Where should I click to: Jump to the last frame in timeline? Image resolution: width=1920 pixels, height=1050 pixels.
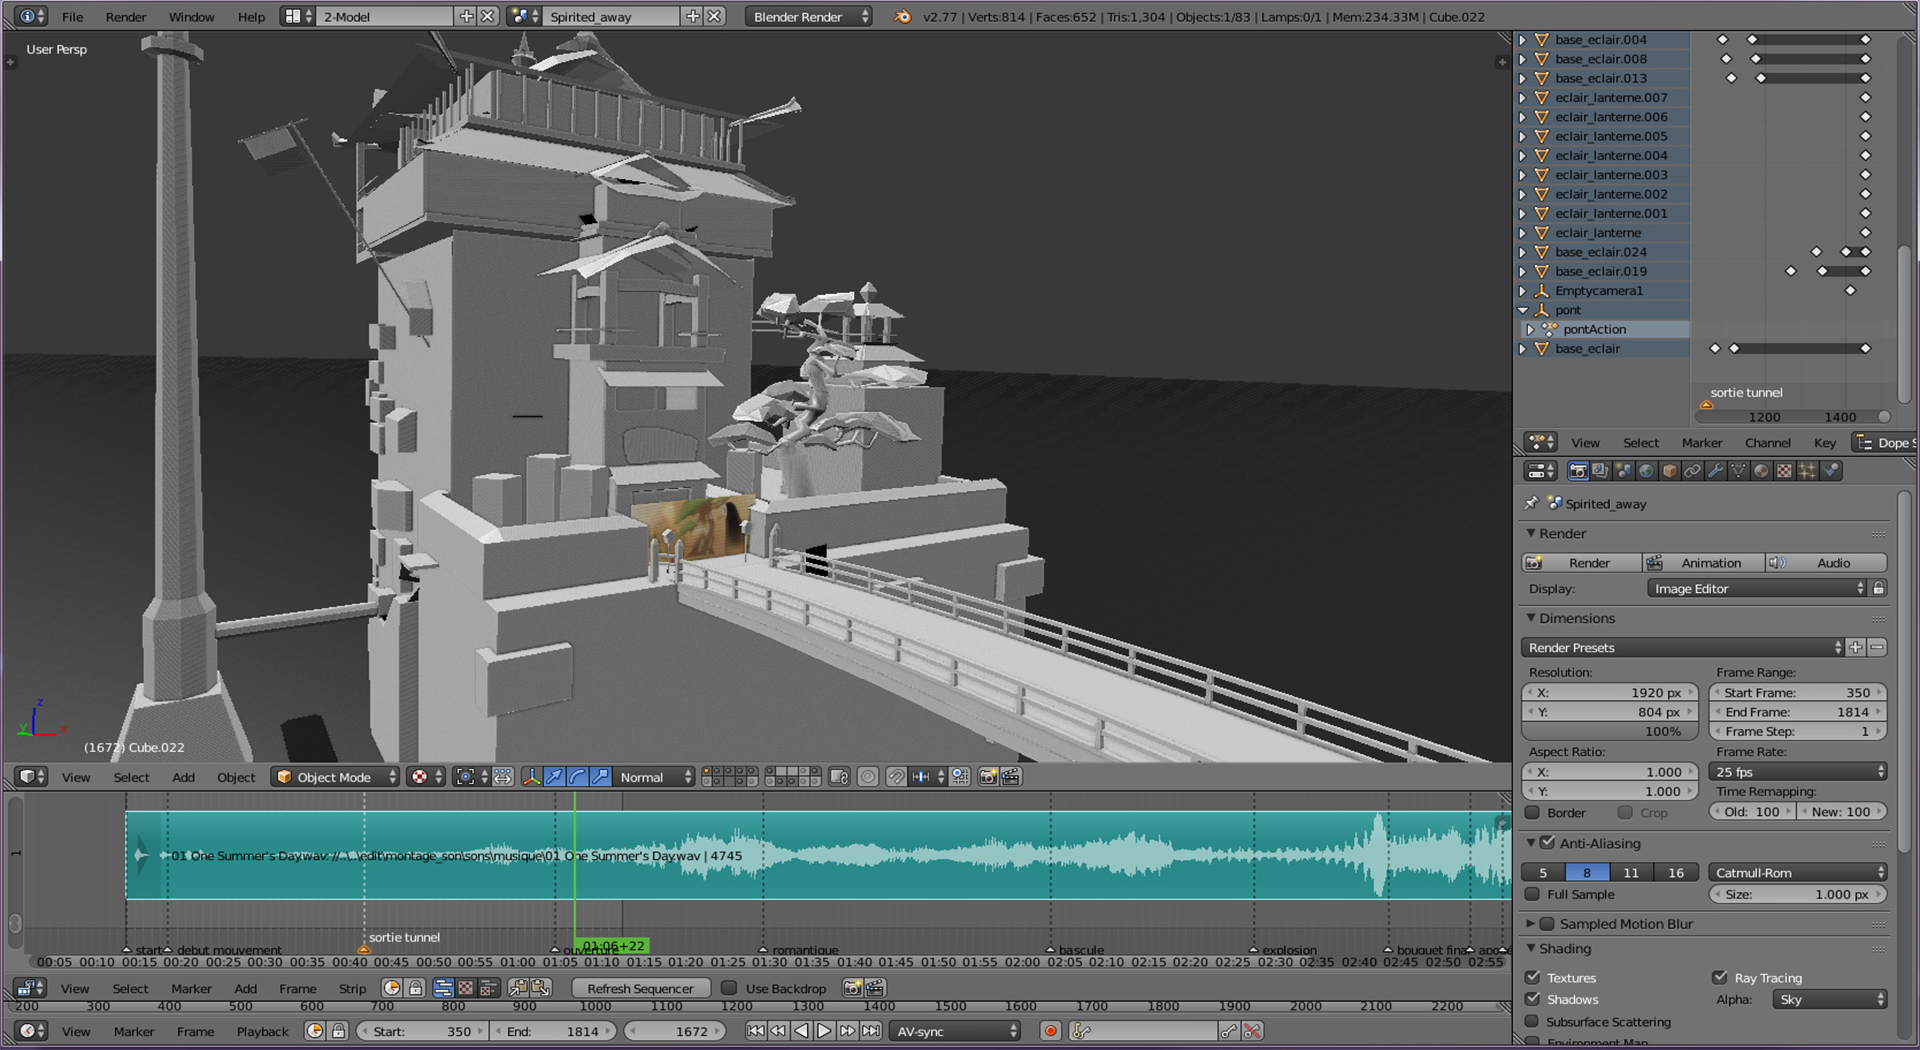tap(871, 1031)
